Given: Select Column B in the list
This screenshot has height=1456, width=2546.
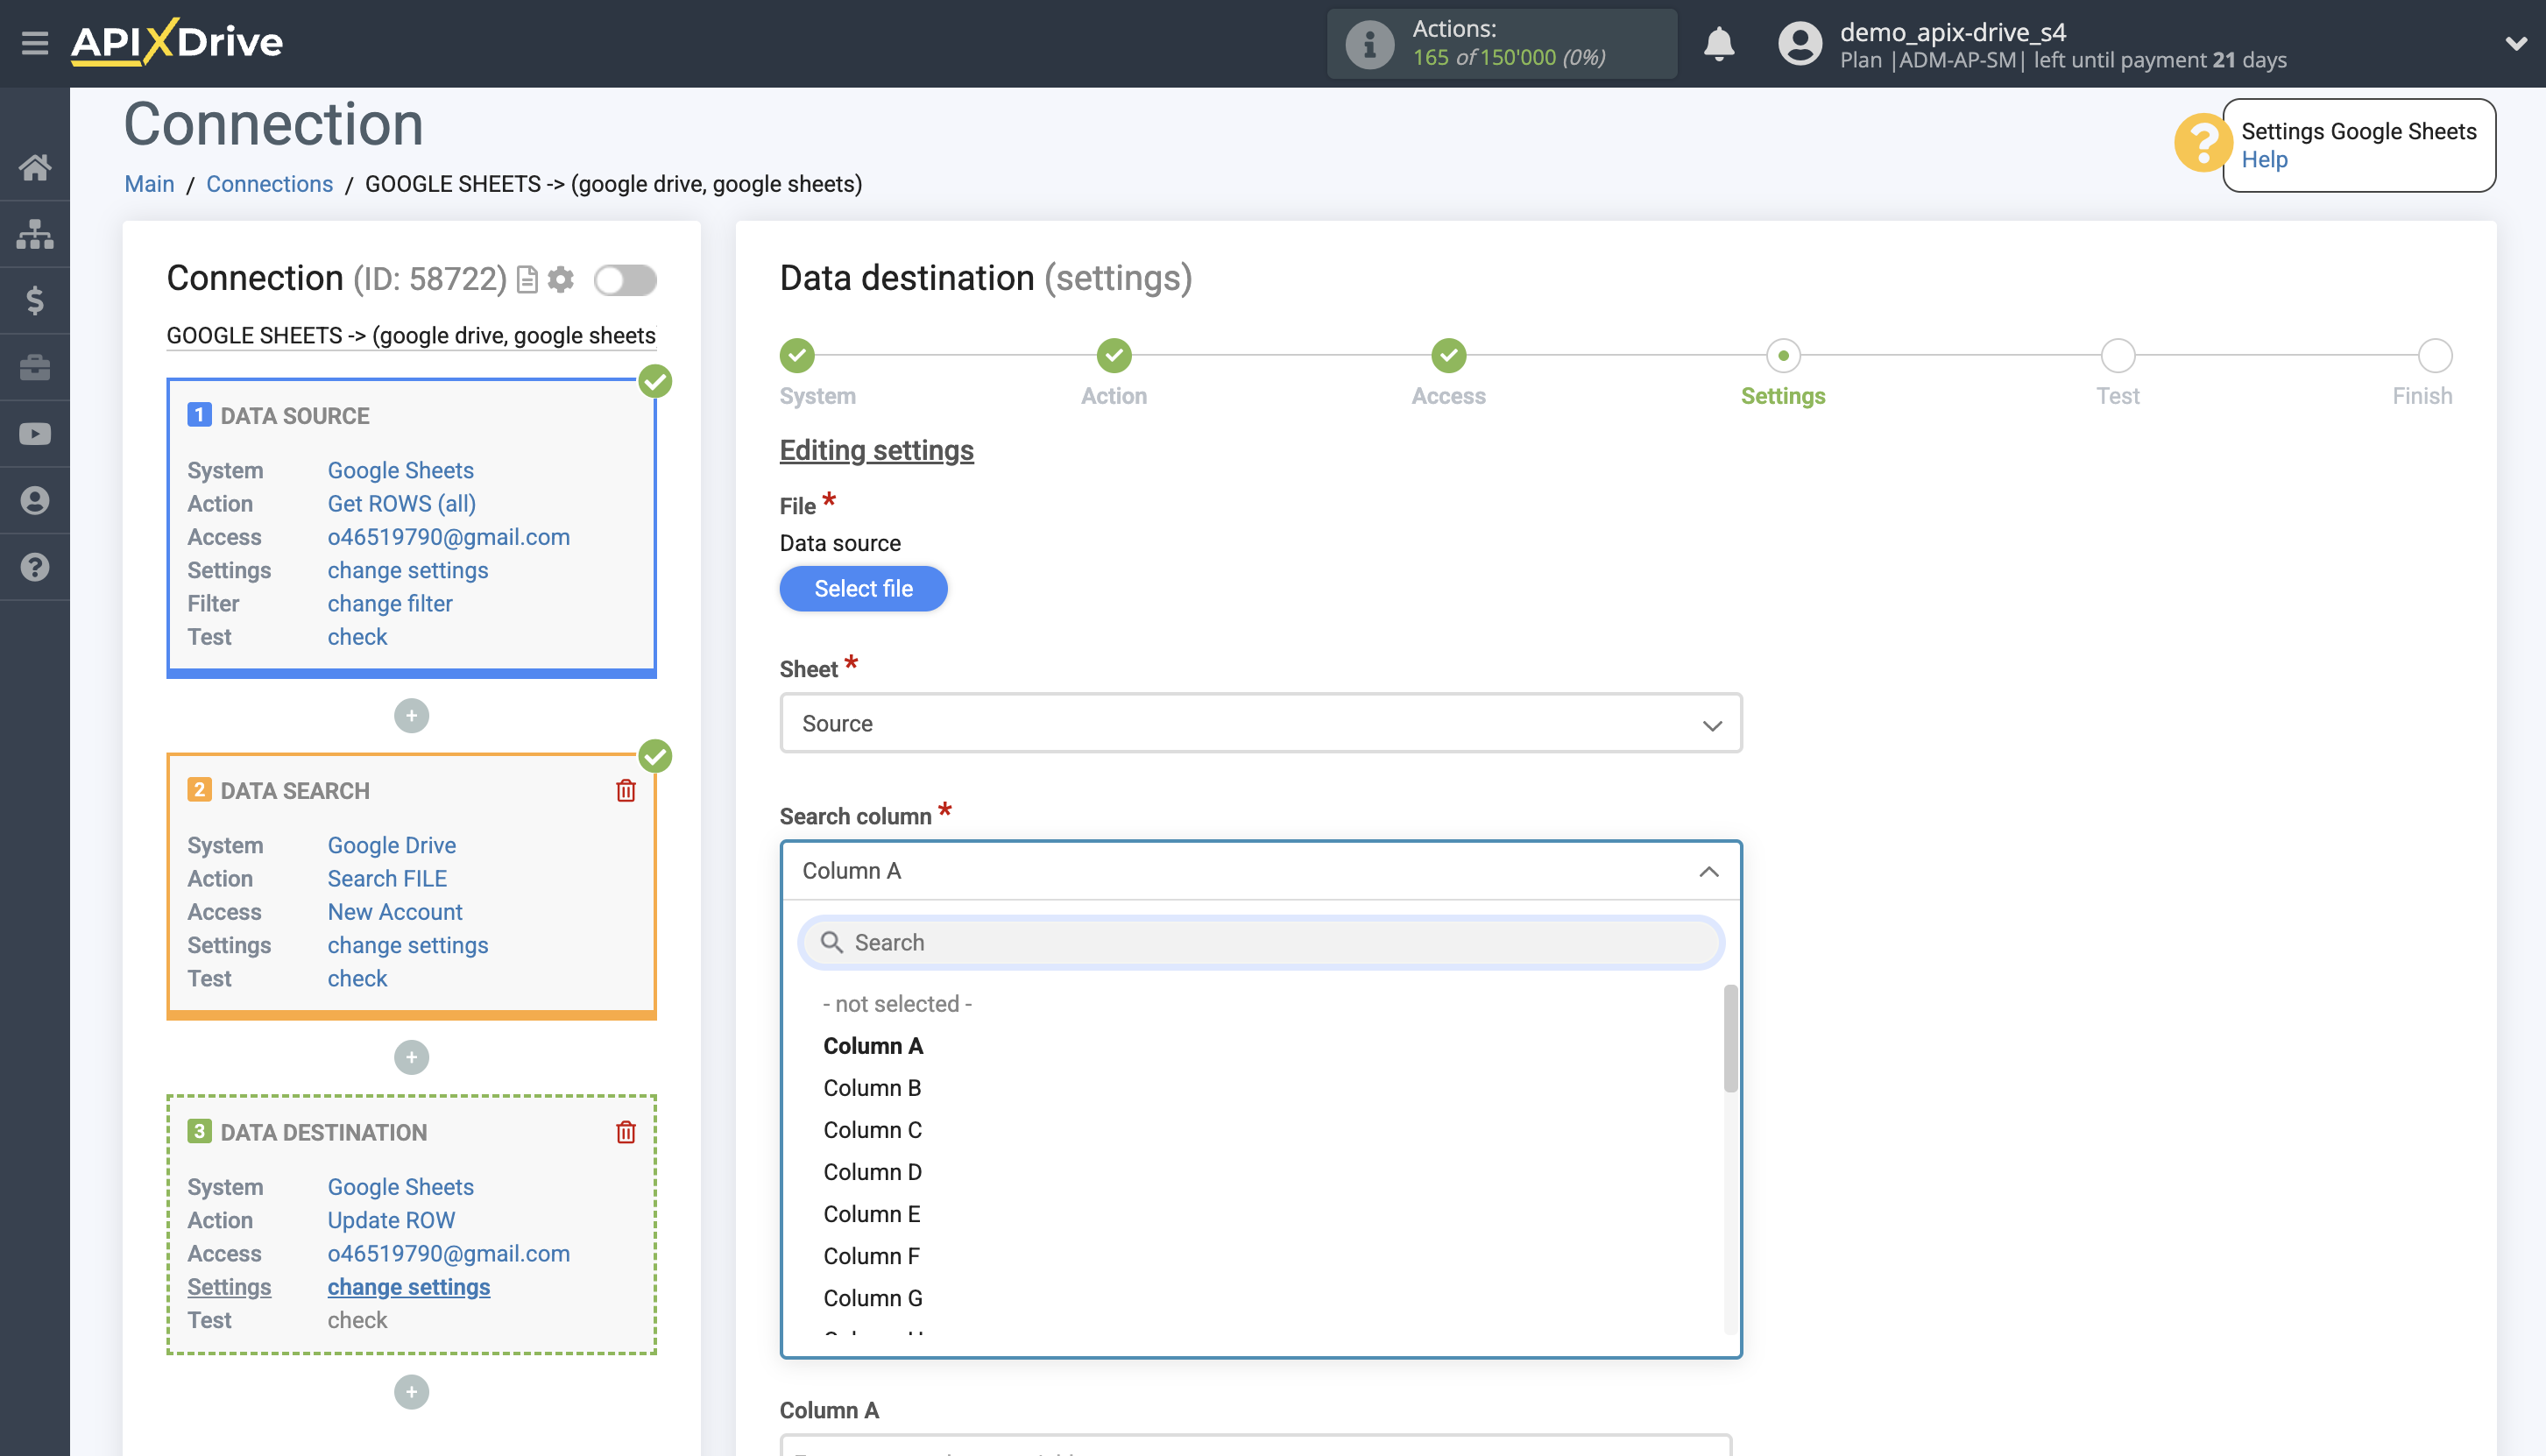Looking at the screenshot, I should pyautogui.click(x=872, y=1088).
